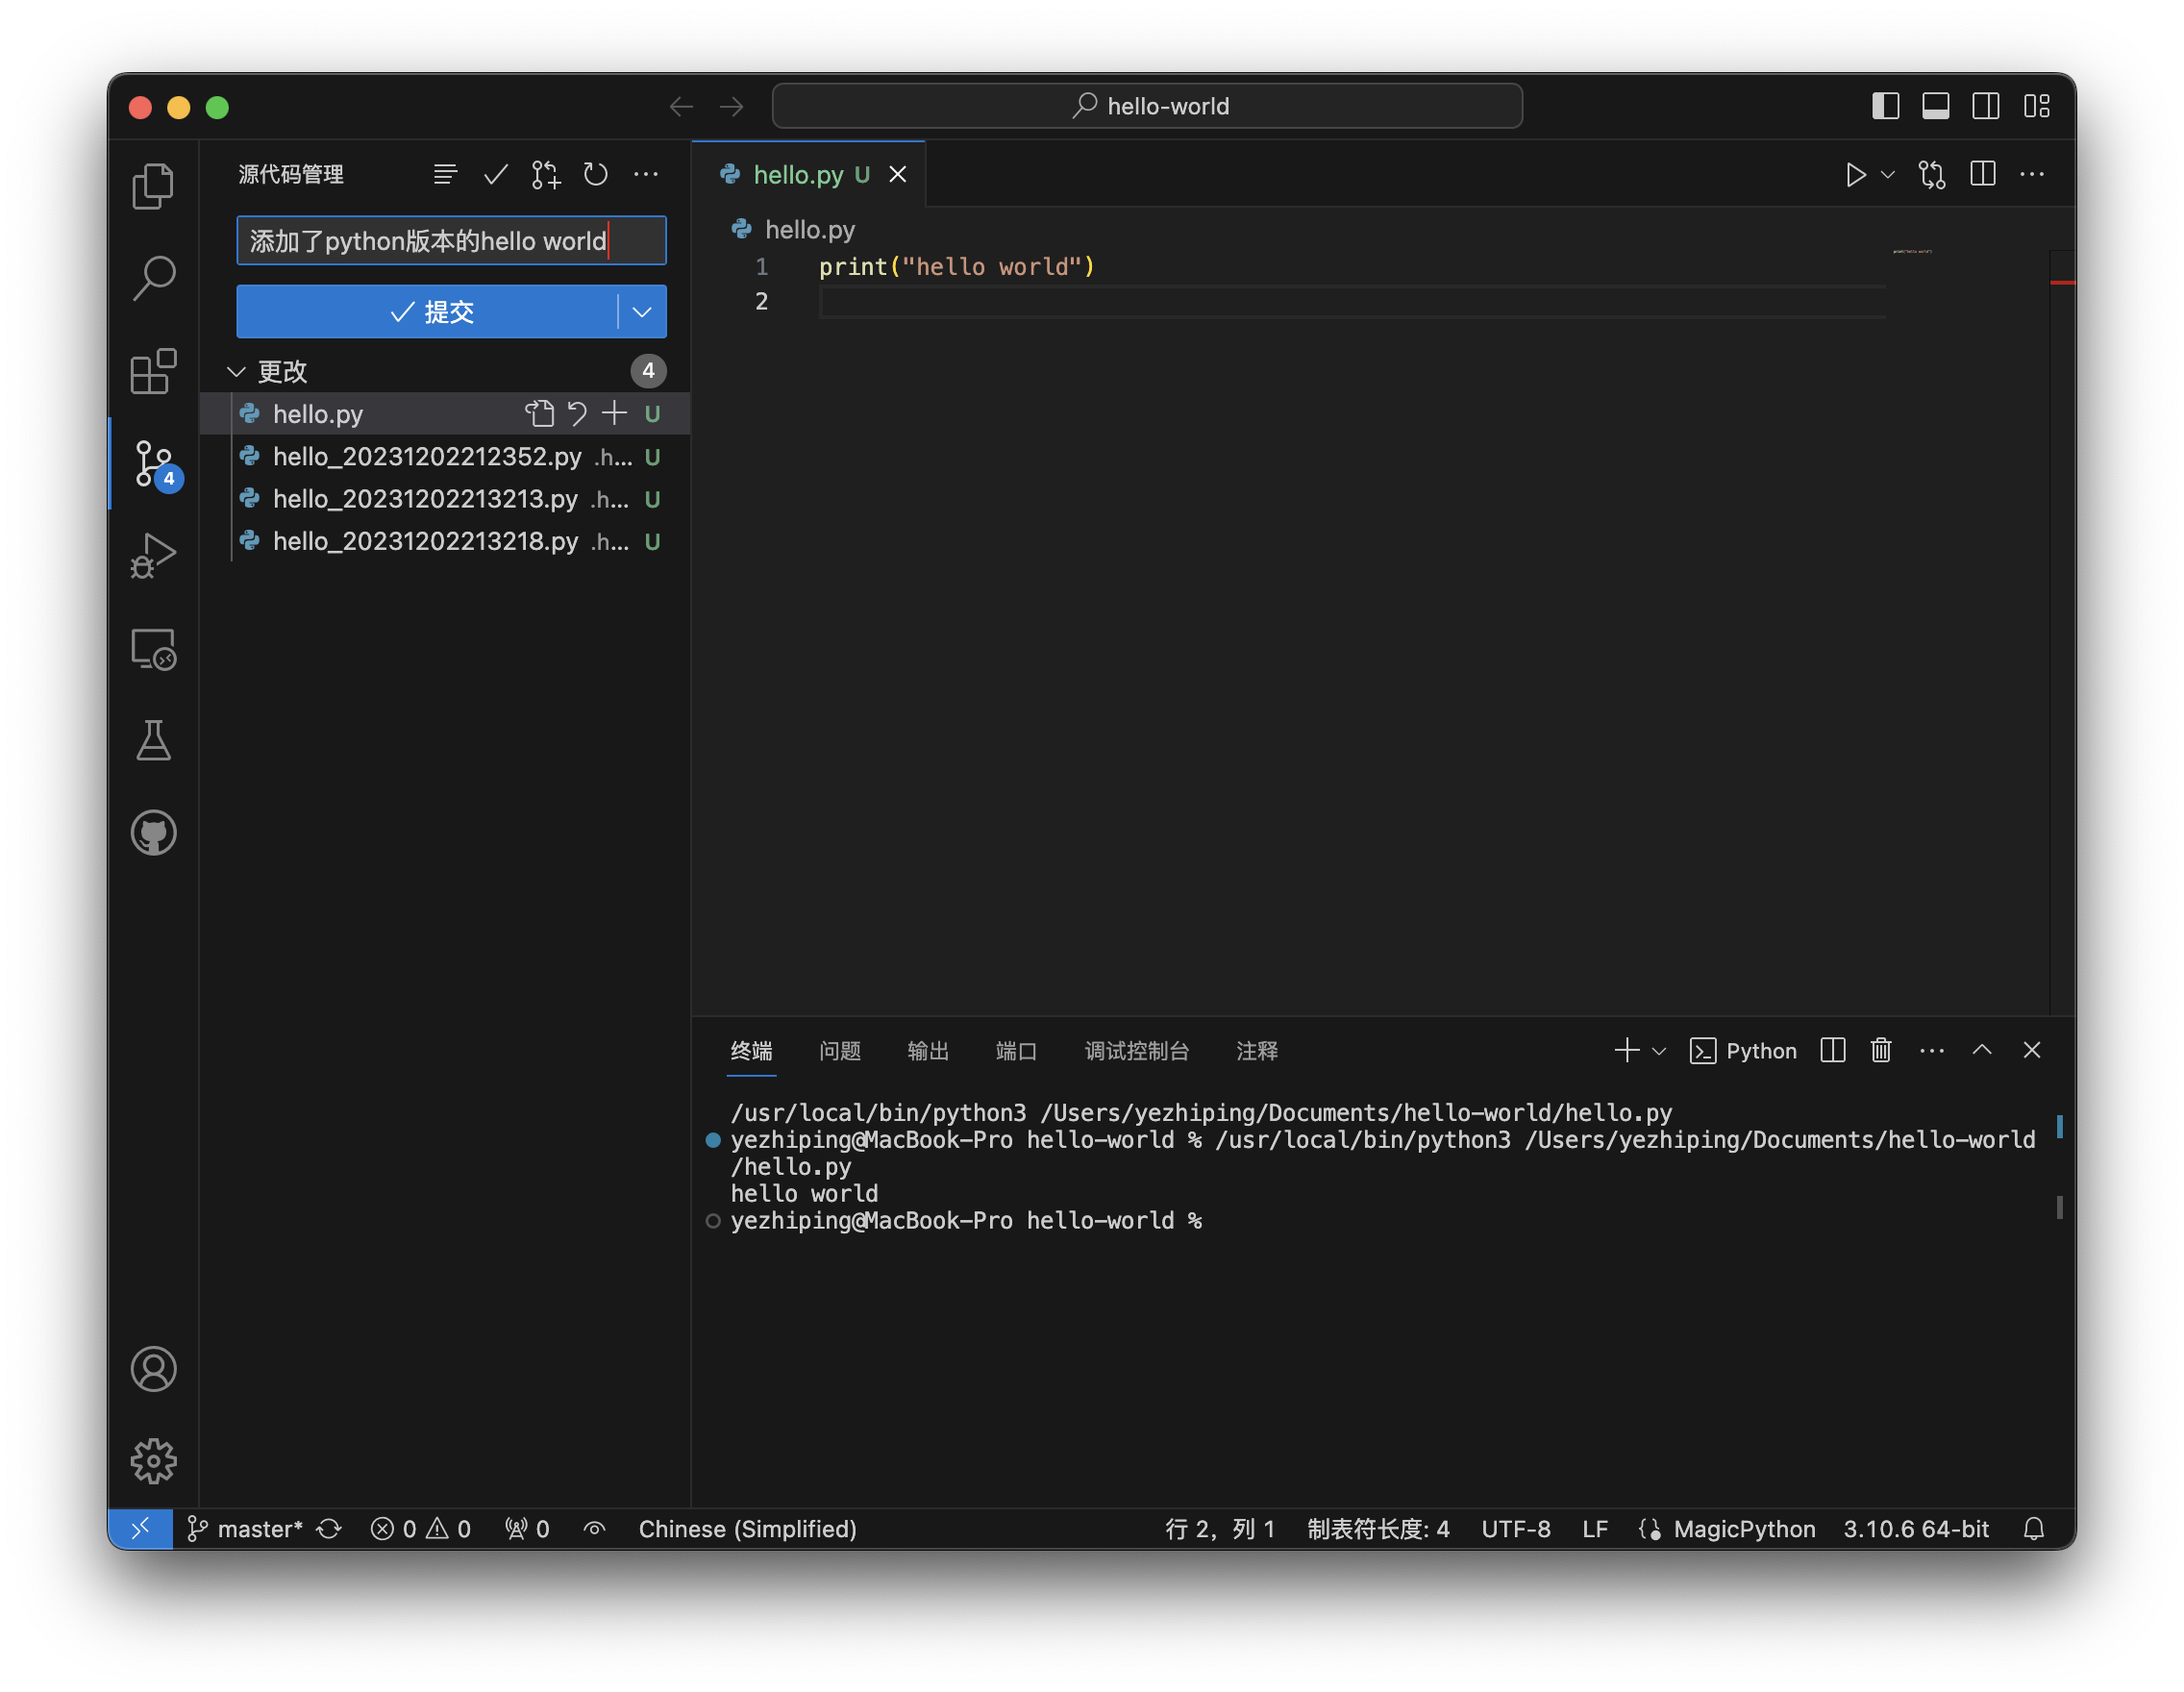Open customize layout icon
This screenshot has height=1692, width=2184.
pos(2037,106)
